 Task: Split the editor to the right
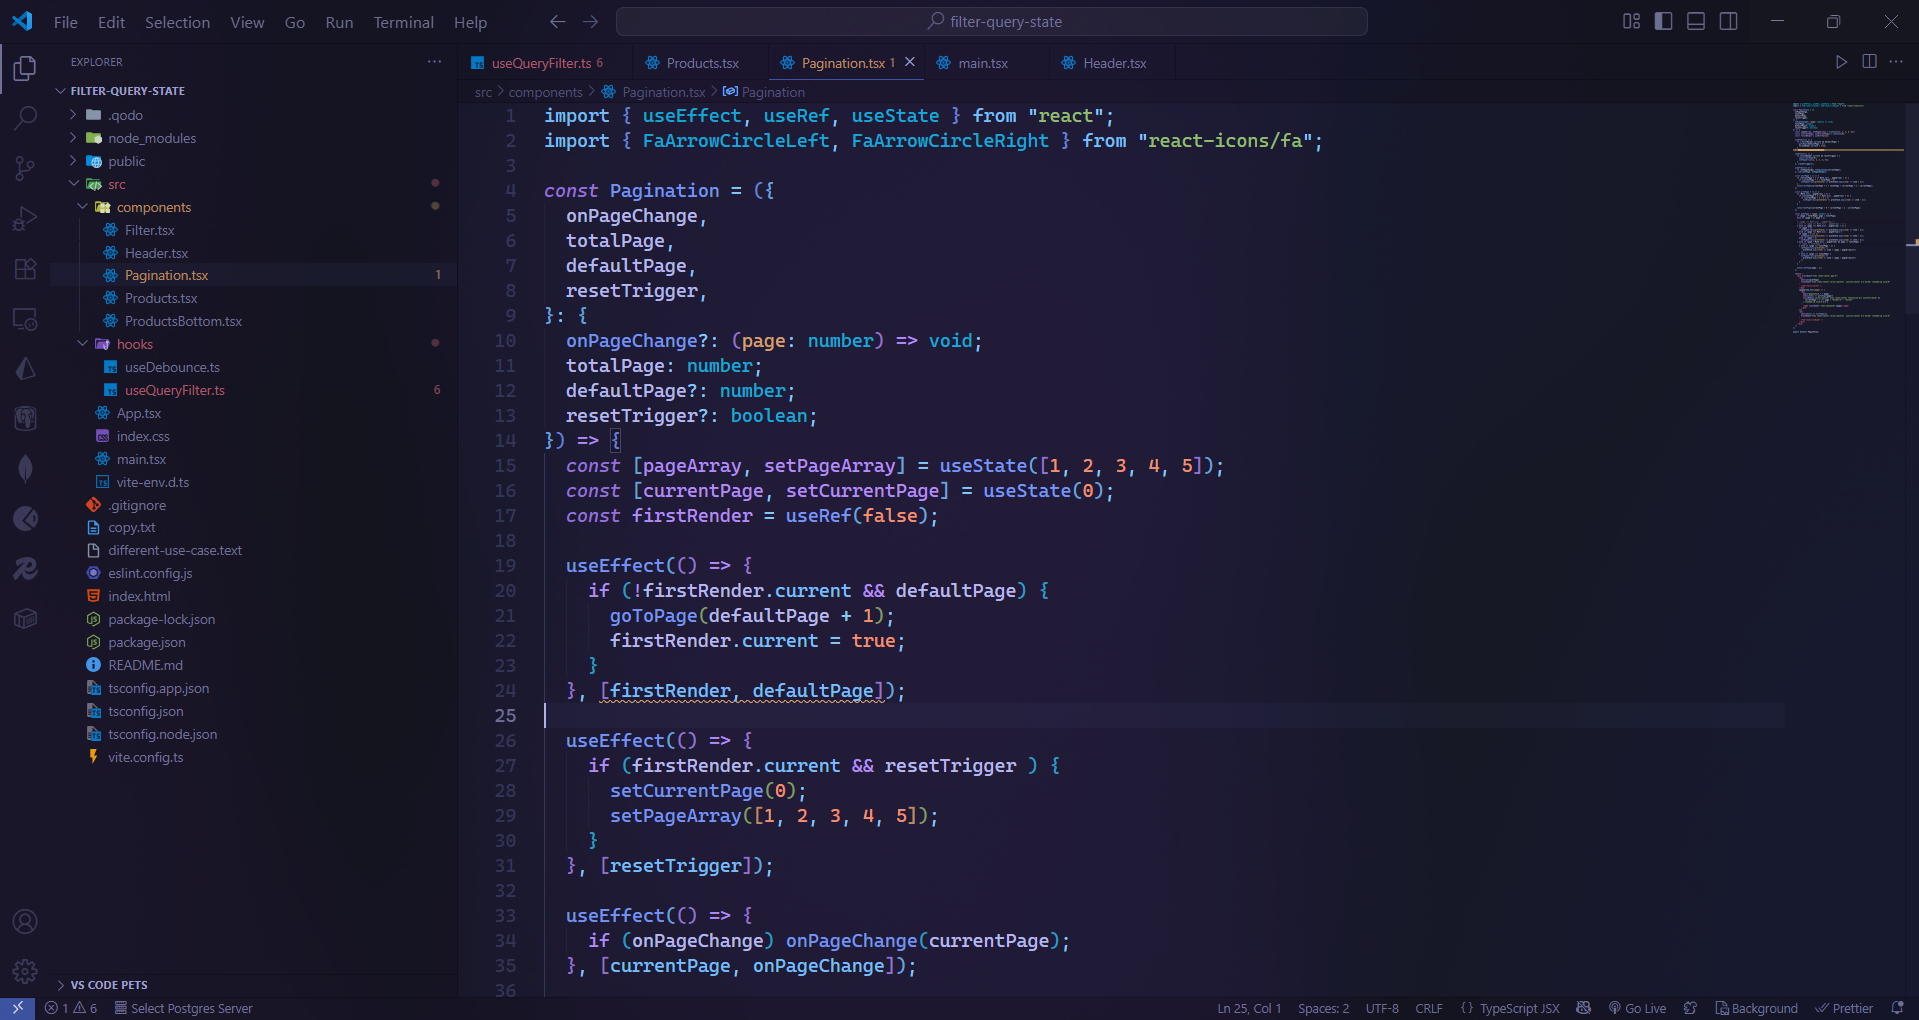1869,62
